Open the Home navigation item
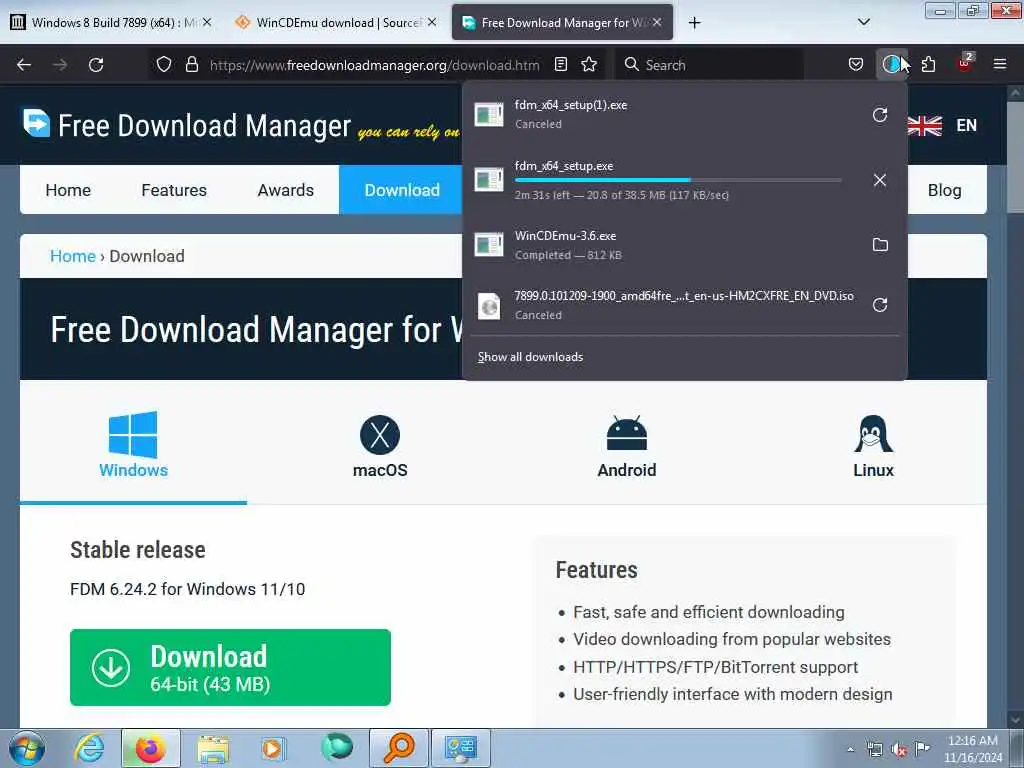 68,190
